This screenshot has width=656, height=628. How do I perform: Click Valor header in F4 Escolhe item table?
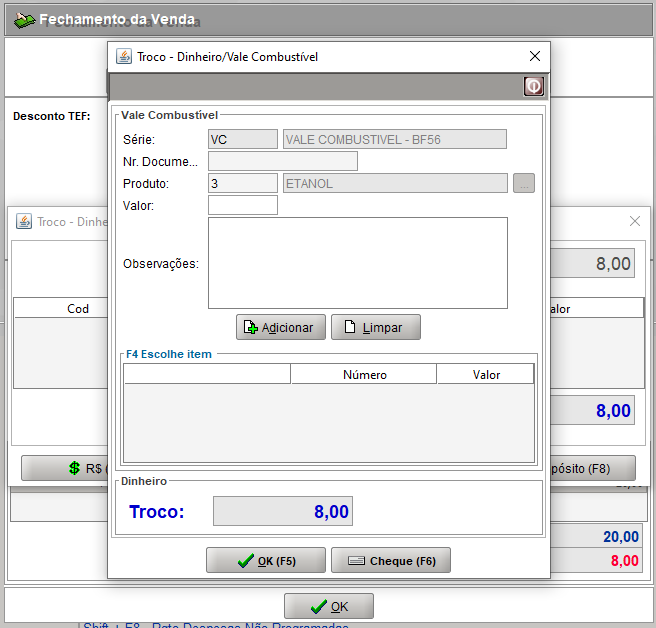coord(486,375)
